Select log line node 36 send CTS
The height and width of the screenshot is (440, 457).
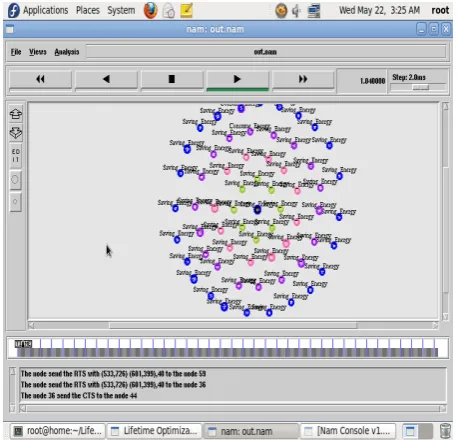79,396
